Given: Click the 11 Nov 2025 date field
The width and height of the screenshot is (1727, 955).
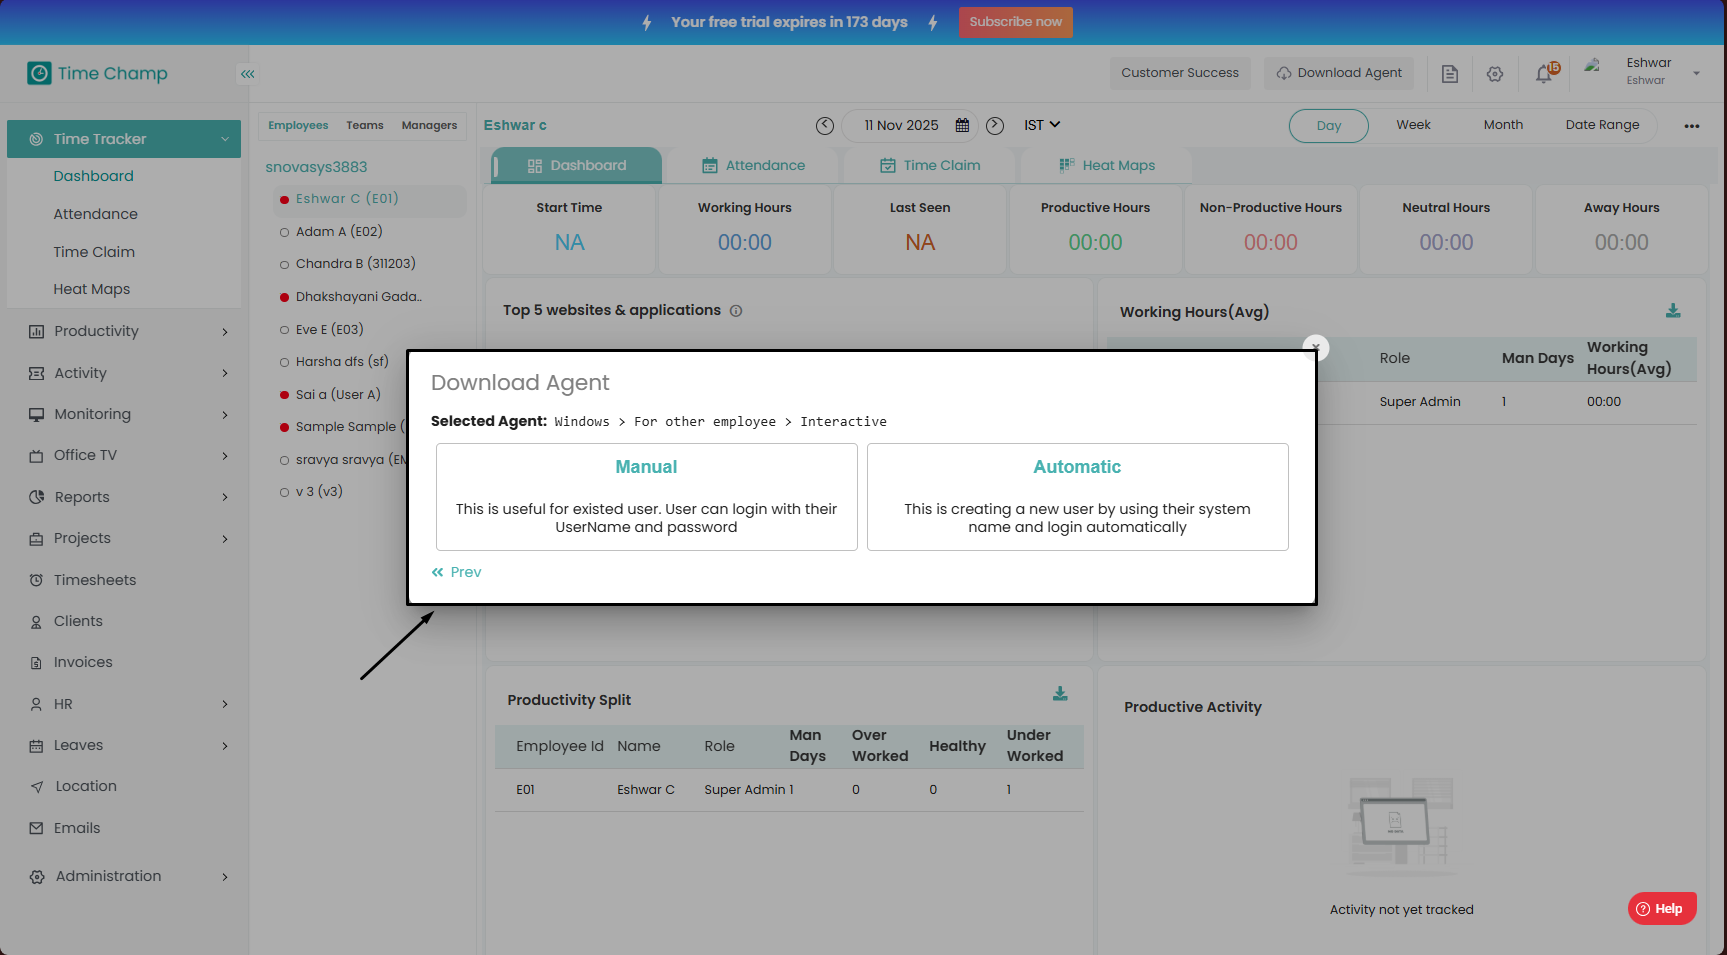Looking at the screenshot, I should 910,126.
